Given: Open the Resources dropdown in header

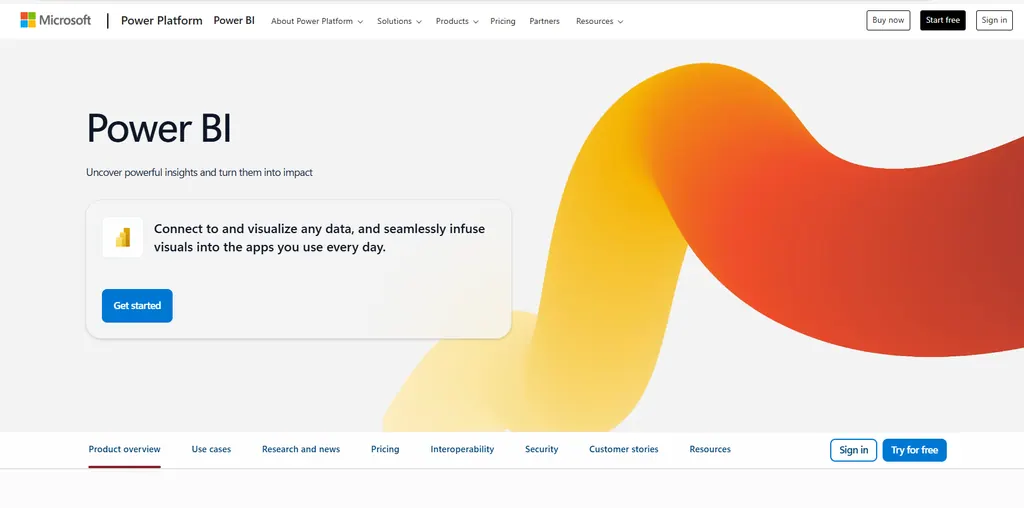Looking at the screenshot, I should (x=599, y=21).
